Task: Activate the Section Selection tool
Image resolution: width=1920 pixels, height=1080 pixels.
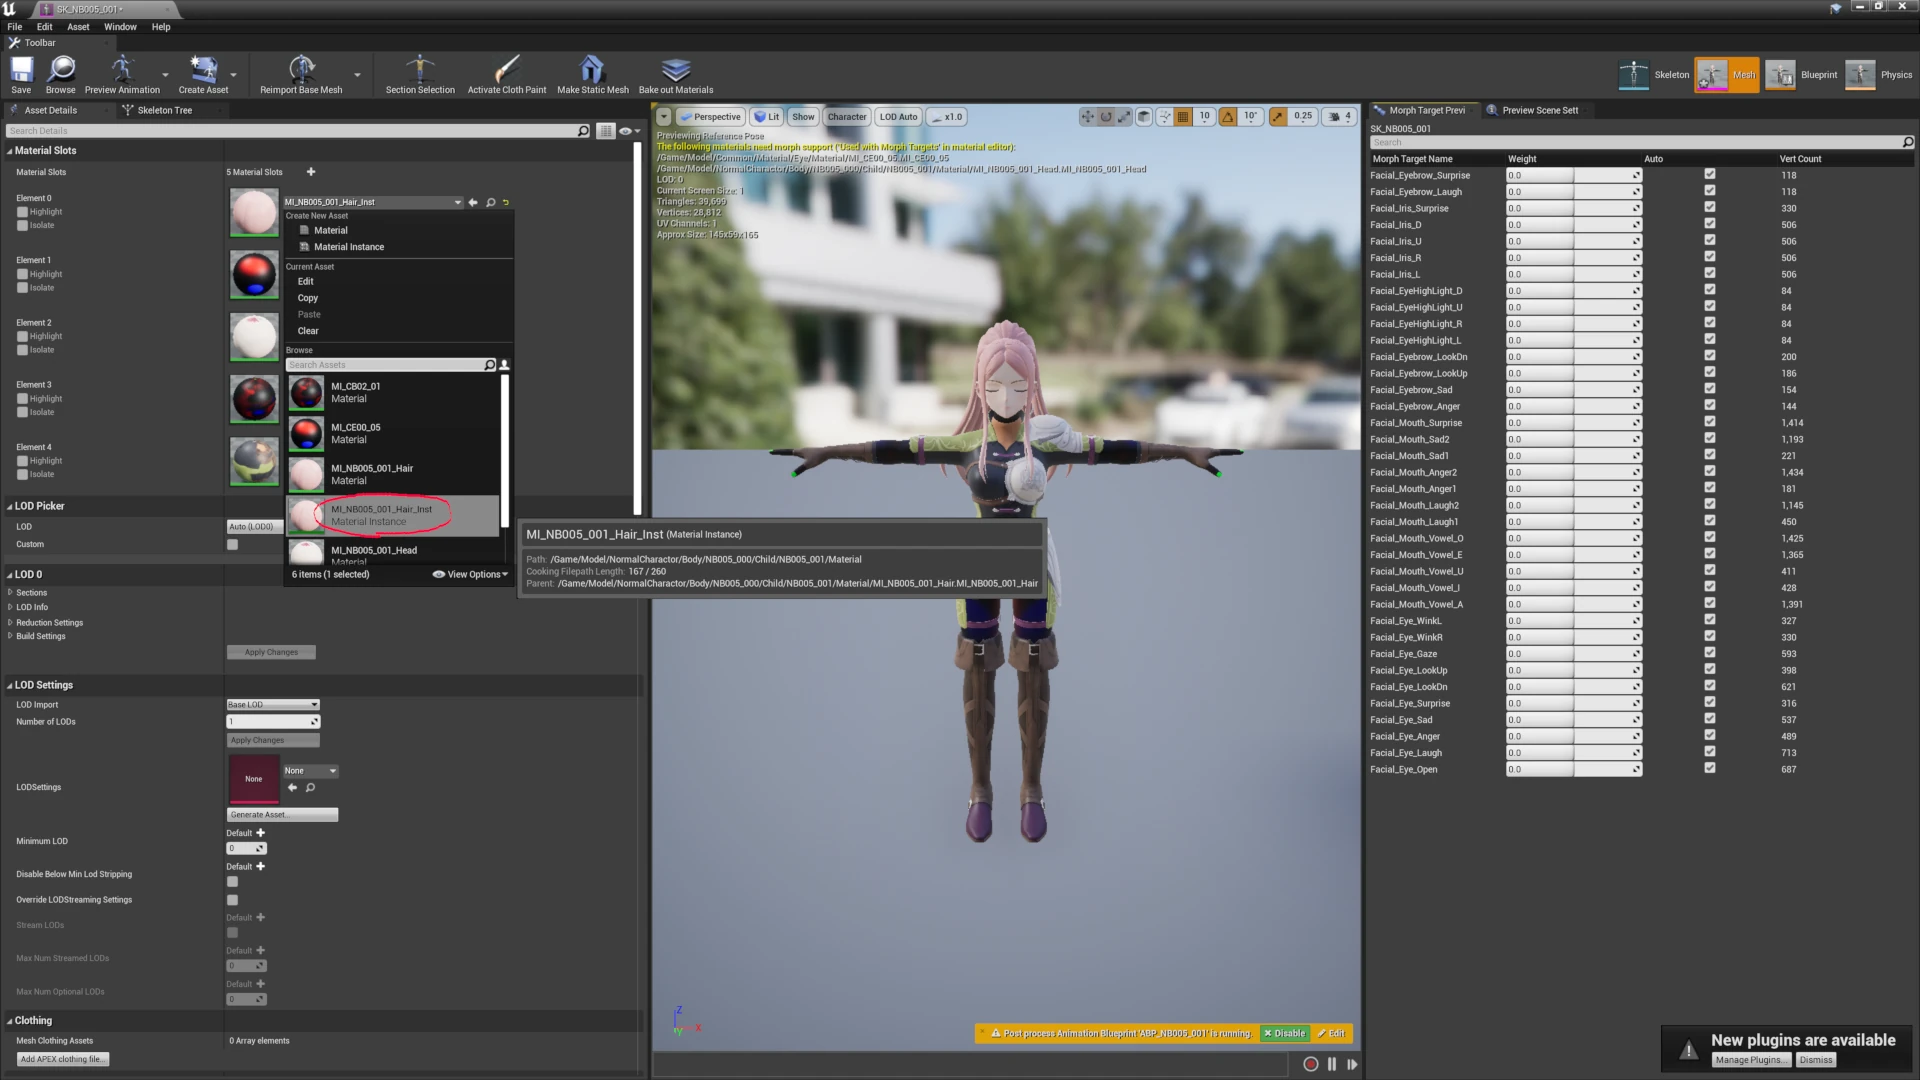Action: pyautogui.click(x=420, y=75)
